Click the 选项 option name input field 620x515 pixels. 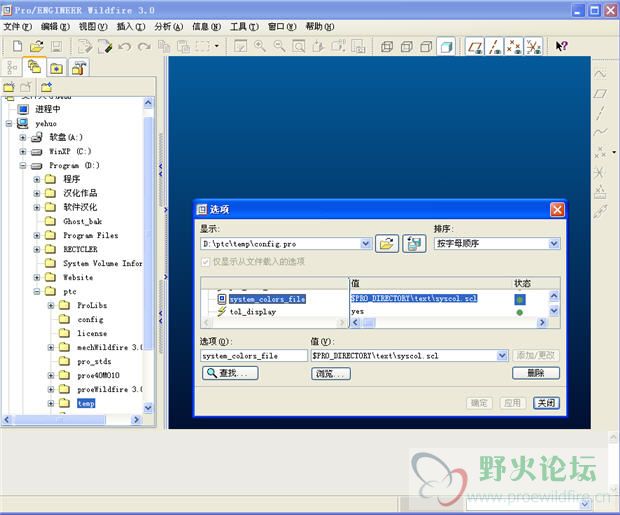253,356
